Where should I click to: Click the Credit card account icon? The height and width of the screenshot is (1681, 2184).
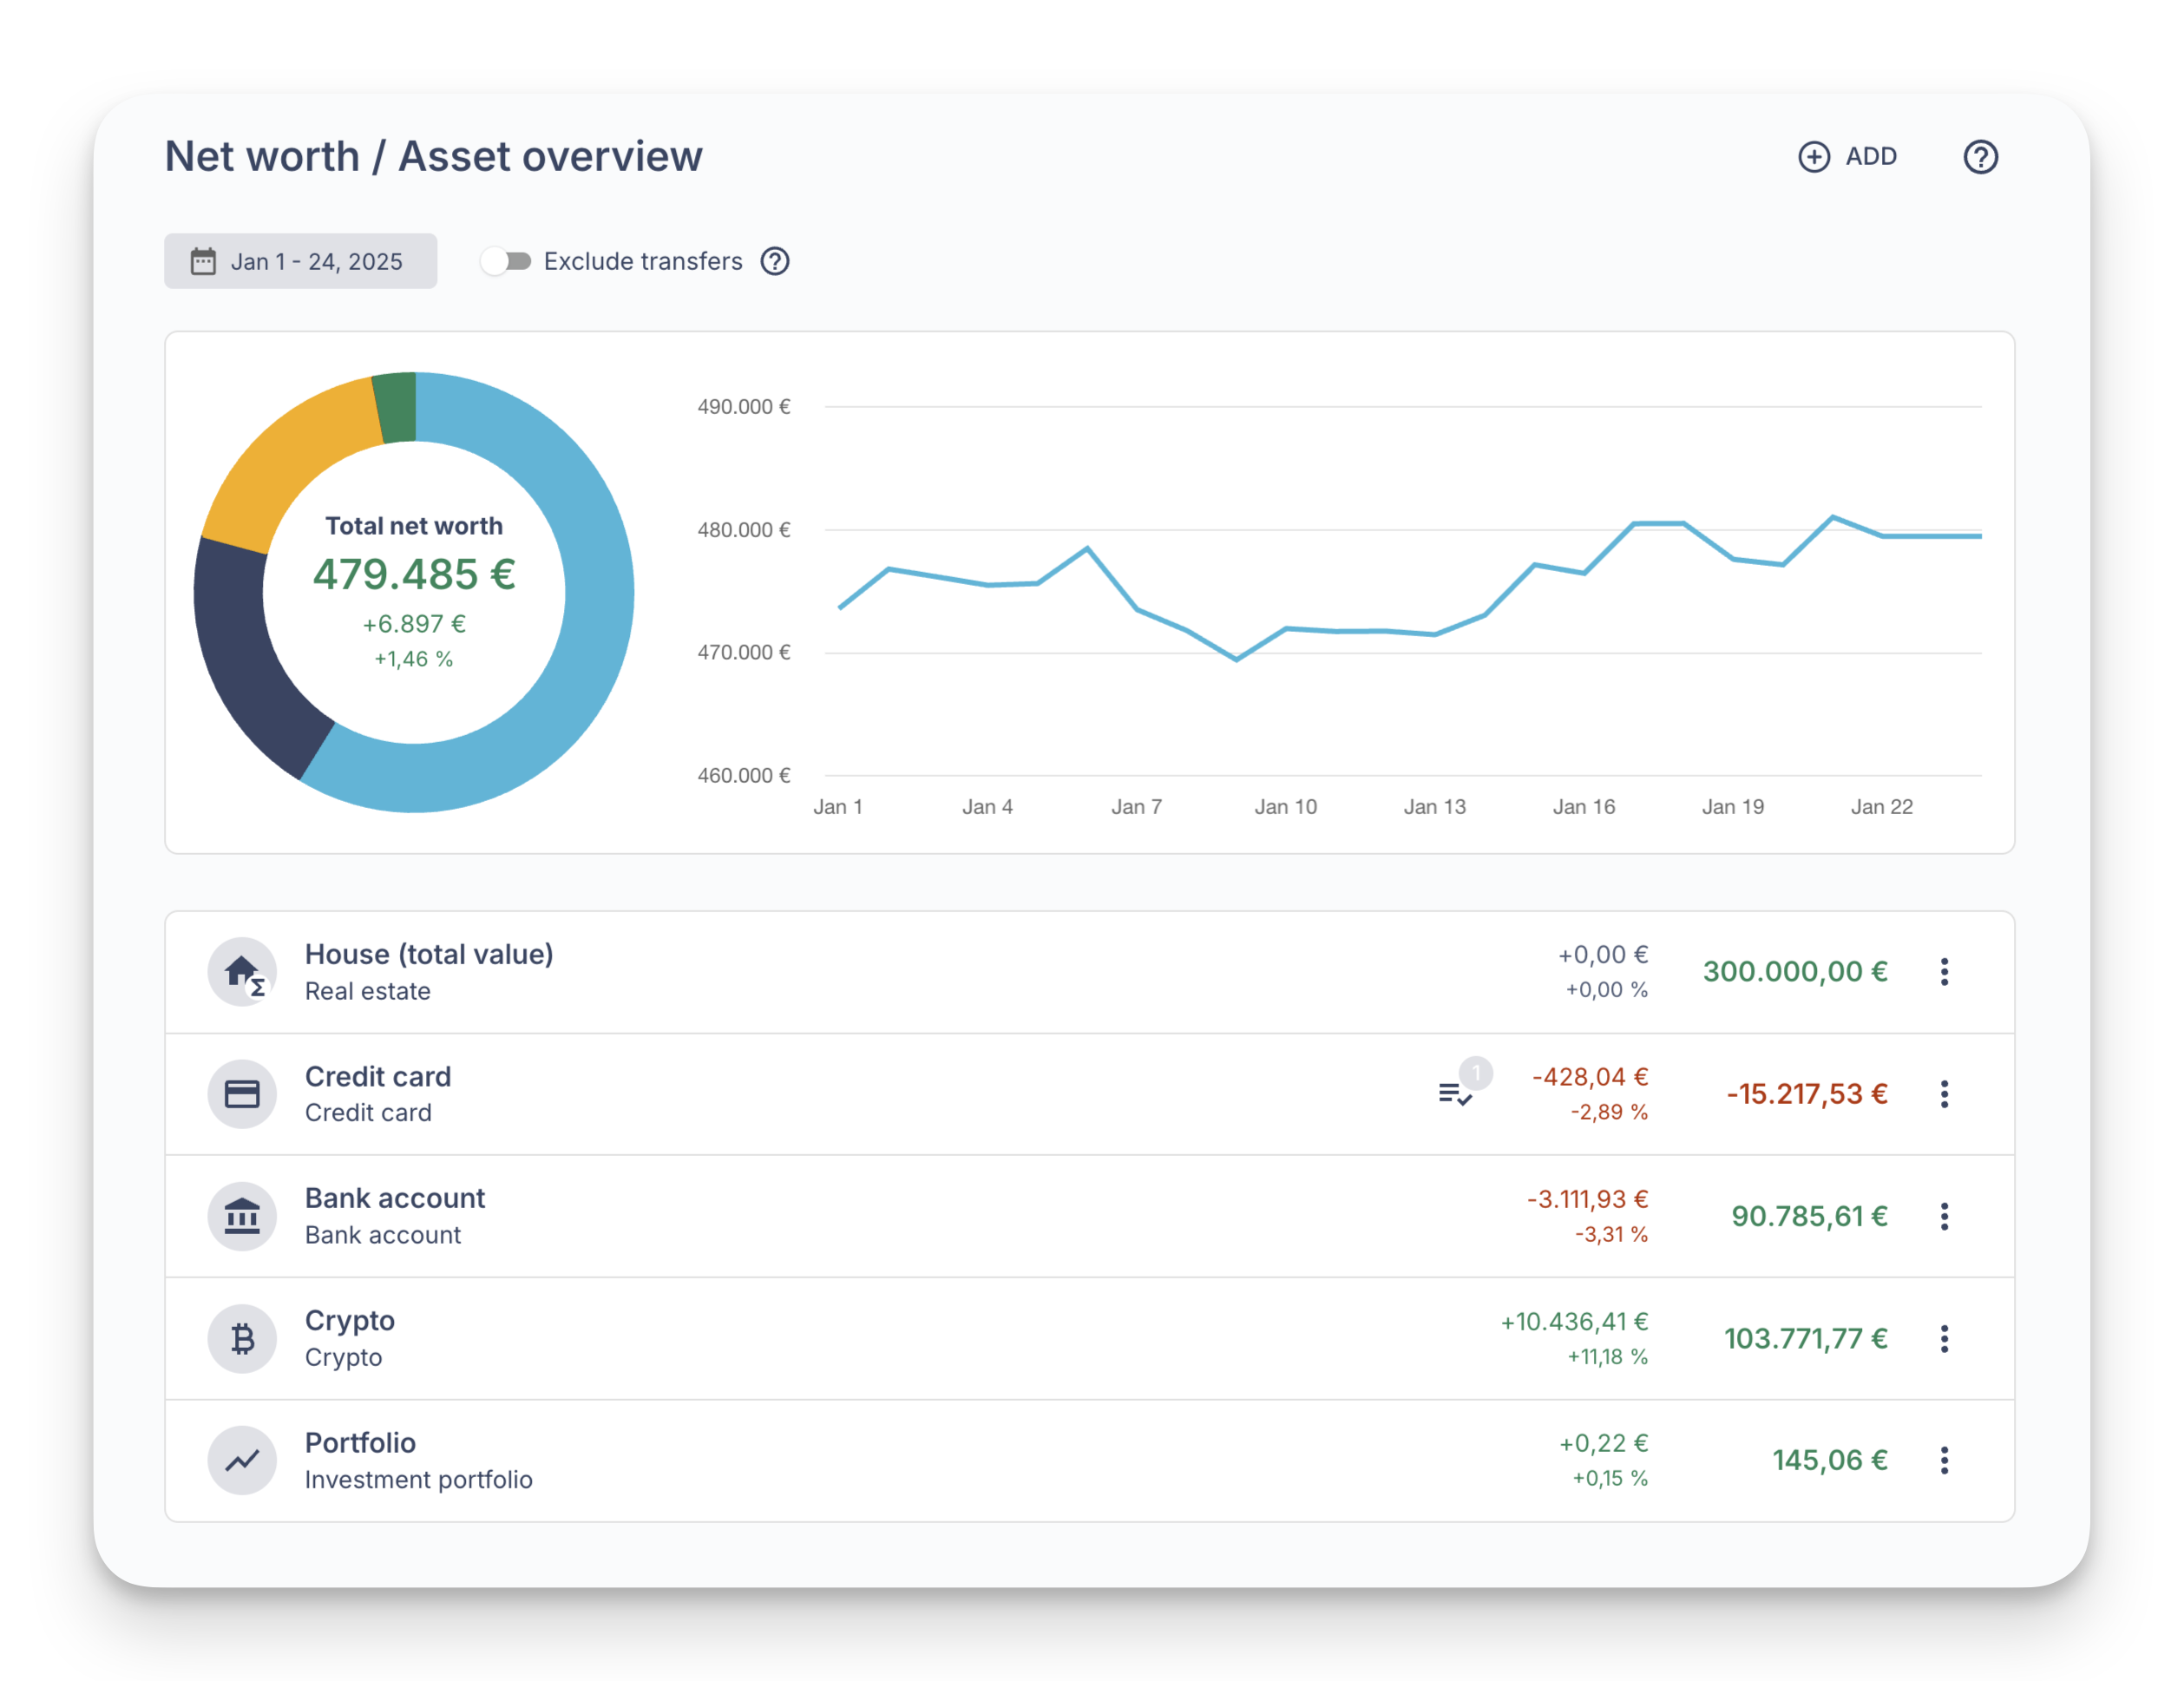242,1094
